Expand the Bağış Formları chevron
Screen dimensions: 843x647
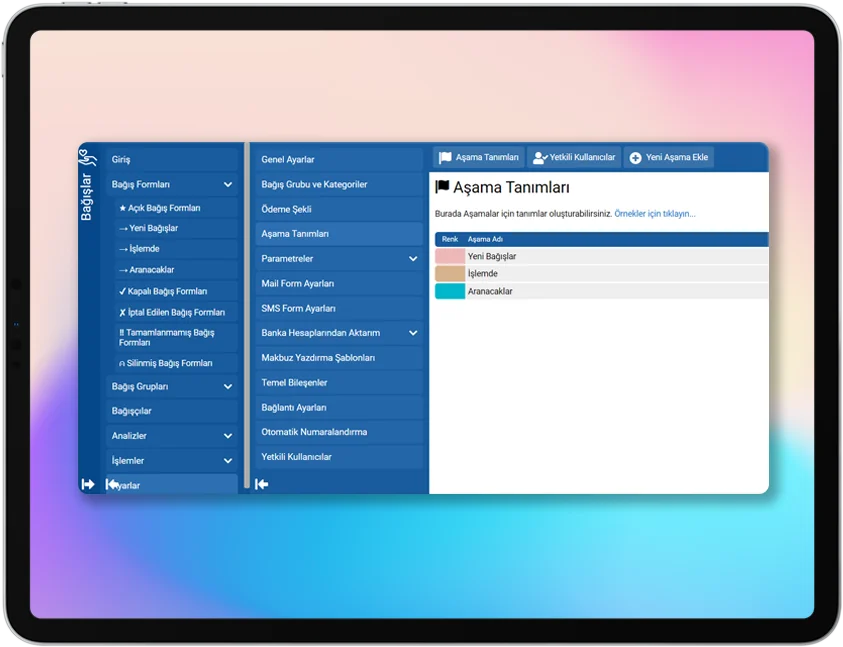point(228,185)
